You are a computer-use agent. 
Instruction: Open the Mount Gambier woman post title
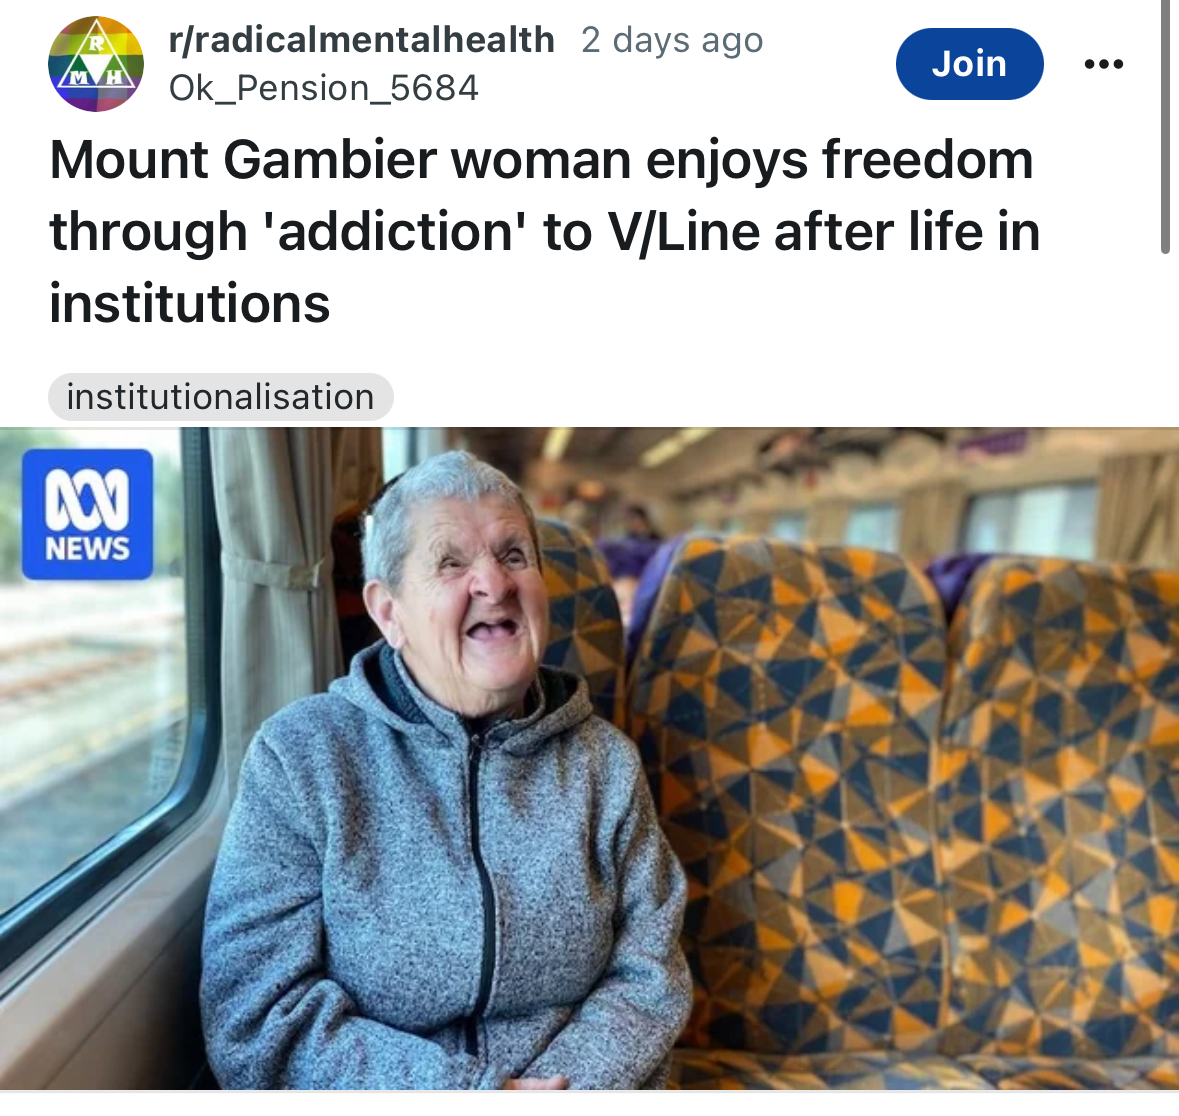click(x=545, y=232)
